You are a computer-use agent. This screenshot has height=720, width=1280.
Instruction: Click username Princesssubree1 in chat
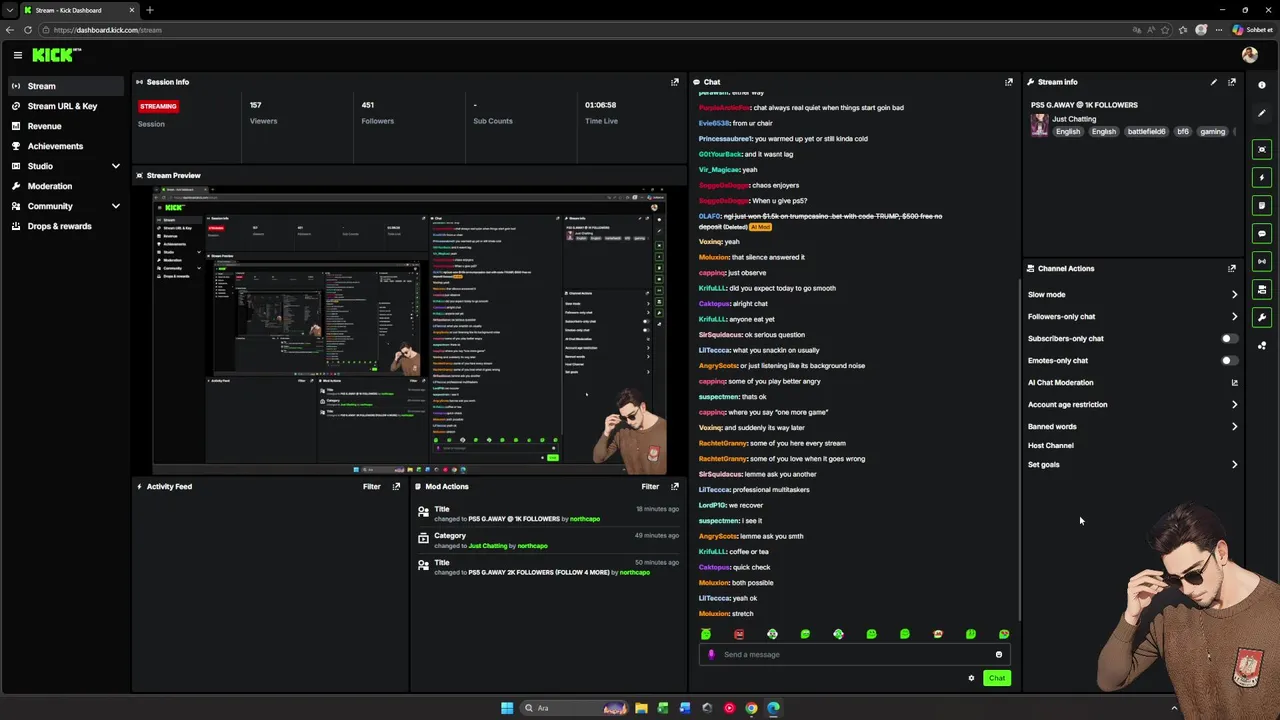coord(725,139)
